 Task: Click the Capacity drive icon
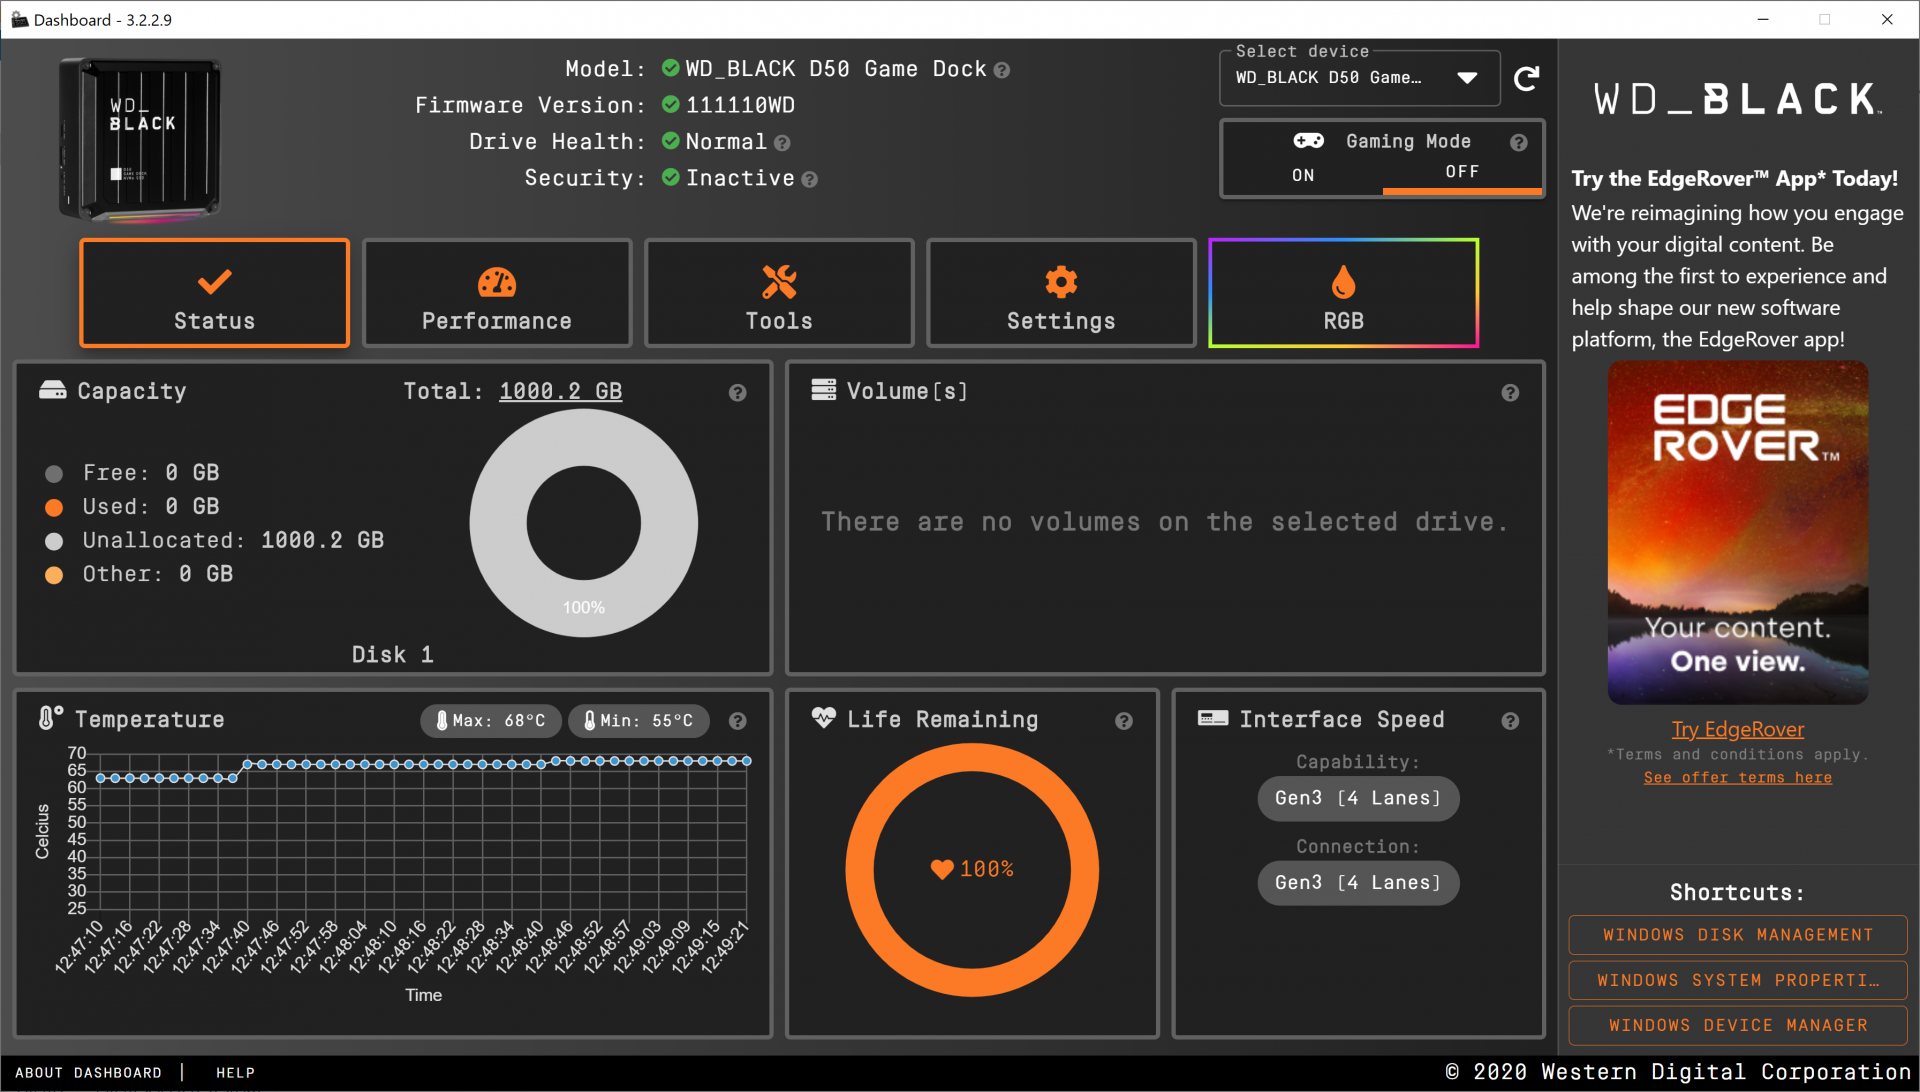52,390
